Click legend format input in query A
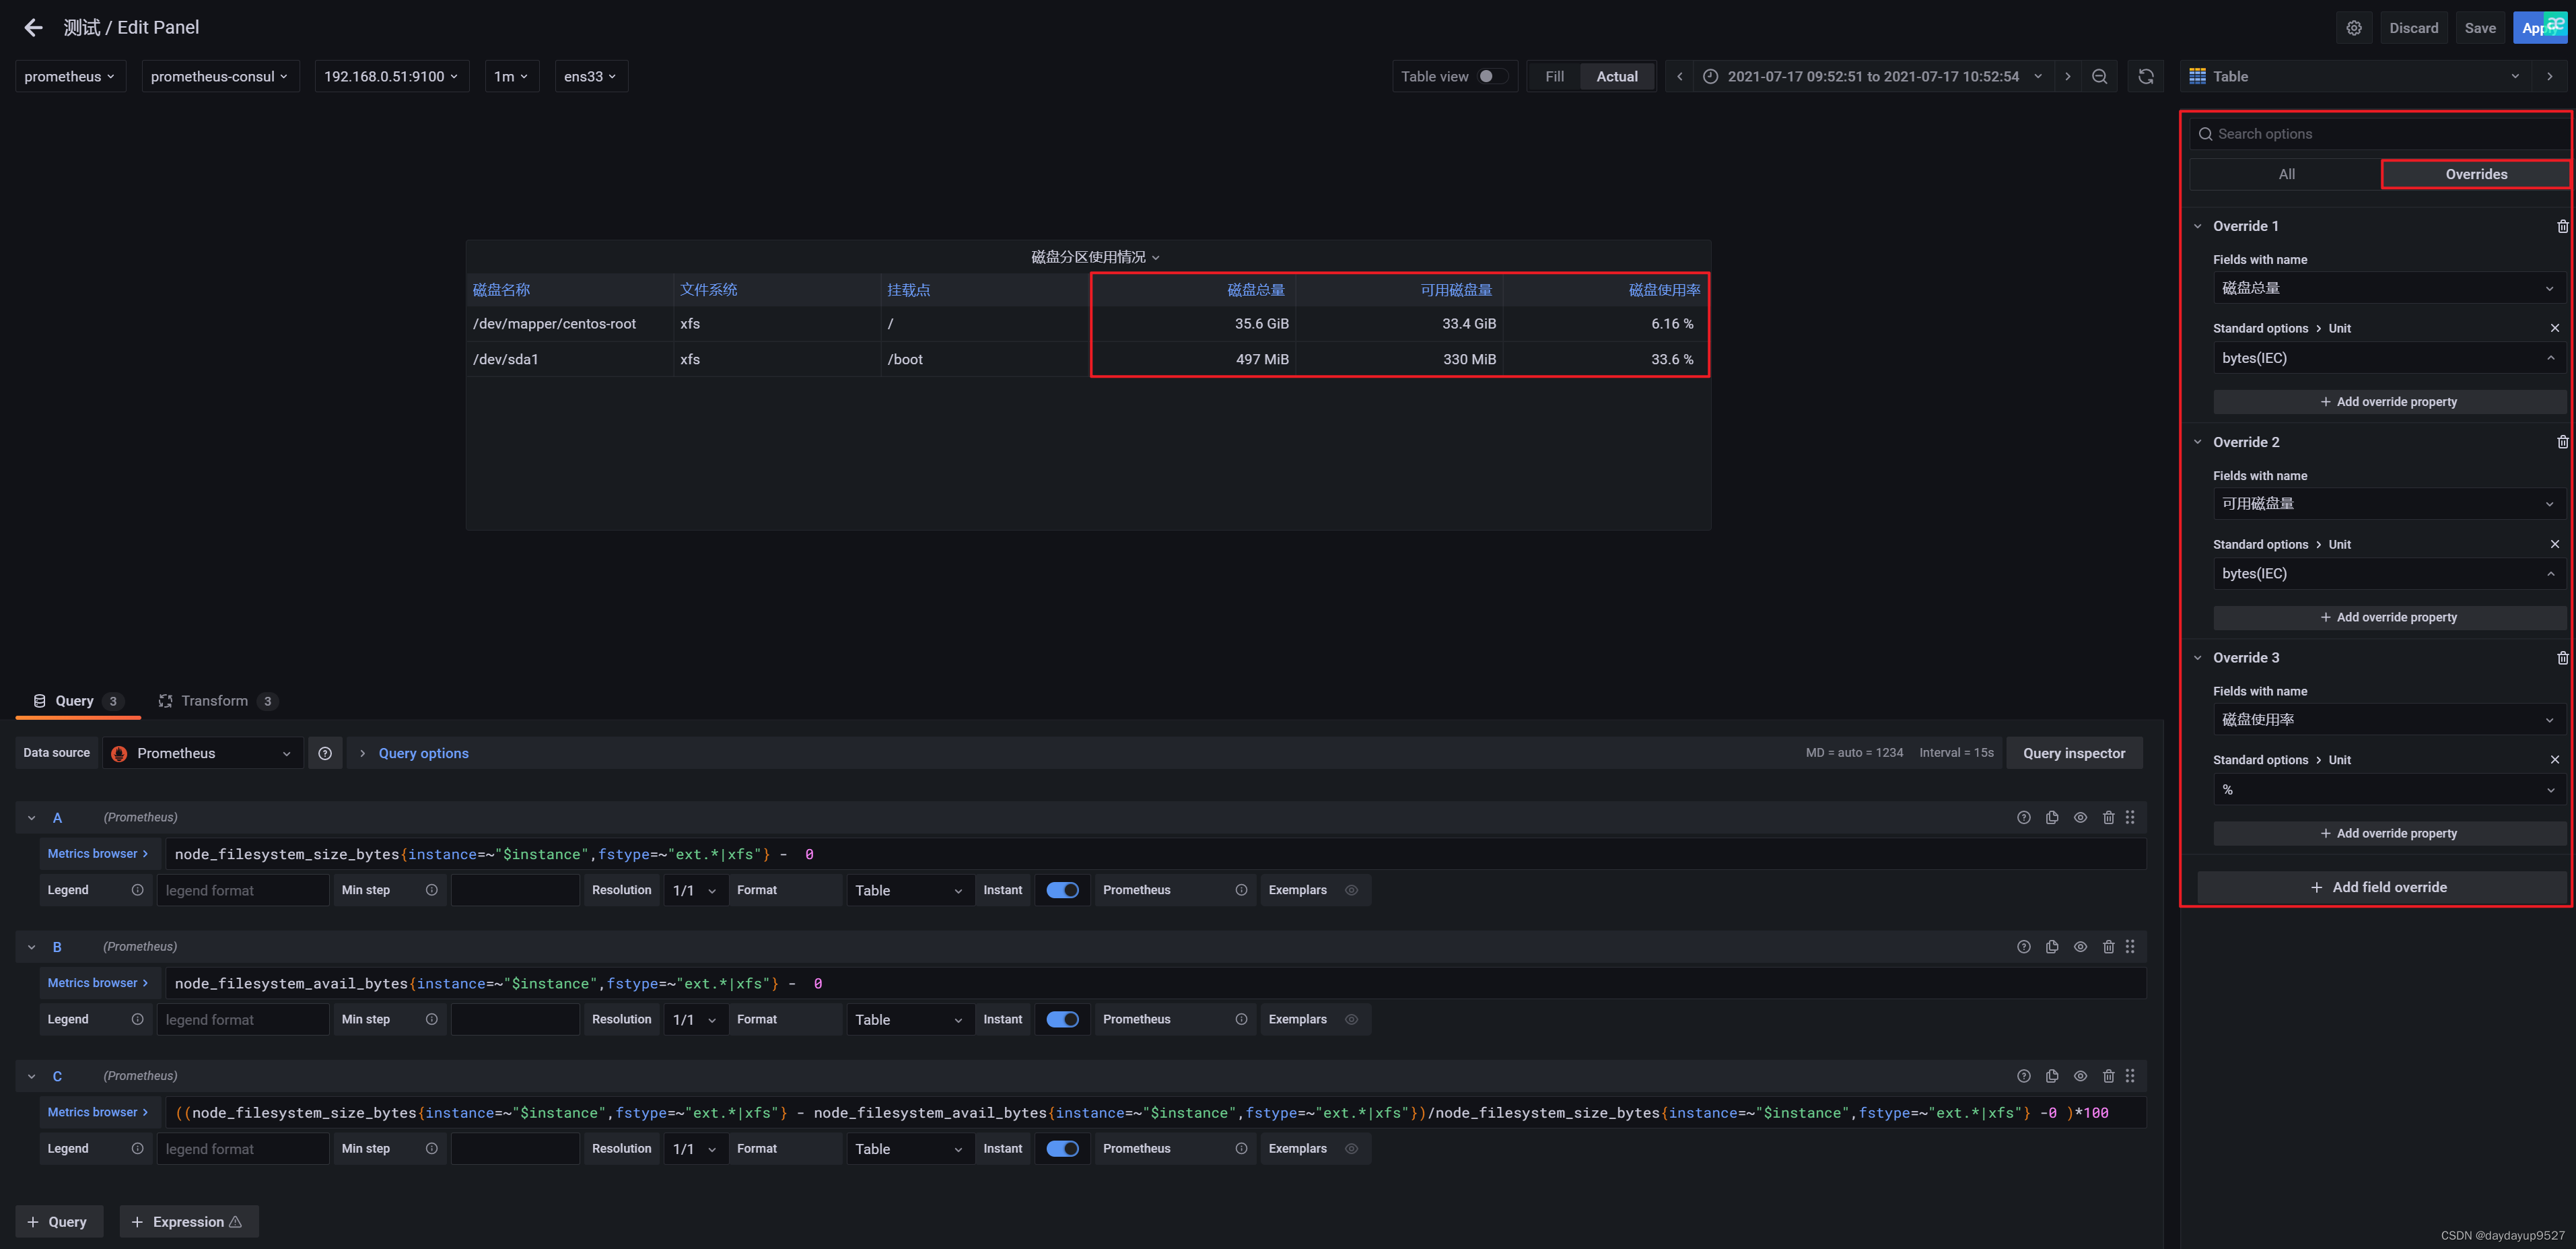Image resolution: width=2576 pixels, height=1249 pixels. (243, 890)
